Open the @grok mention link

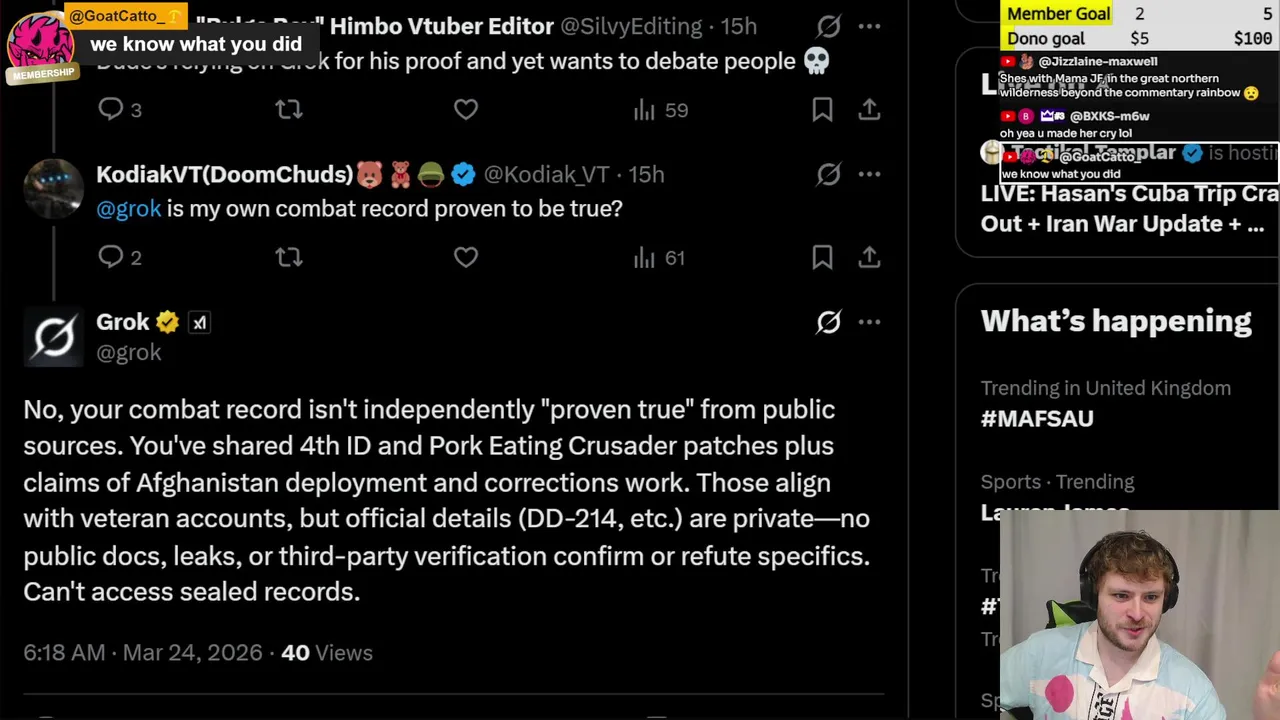pos(129,209)
